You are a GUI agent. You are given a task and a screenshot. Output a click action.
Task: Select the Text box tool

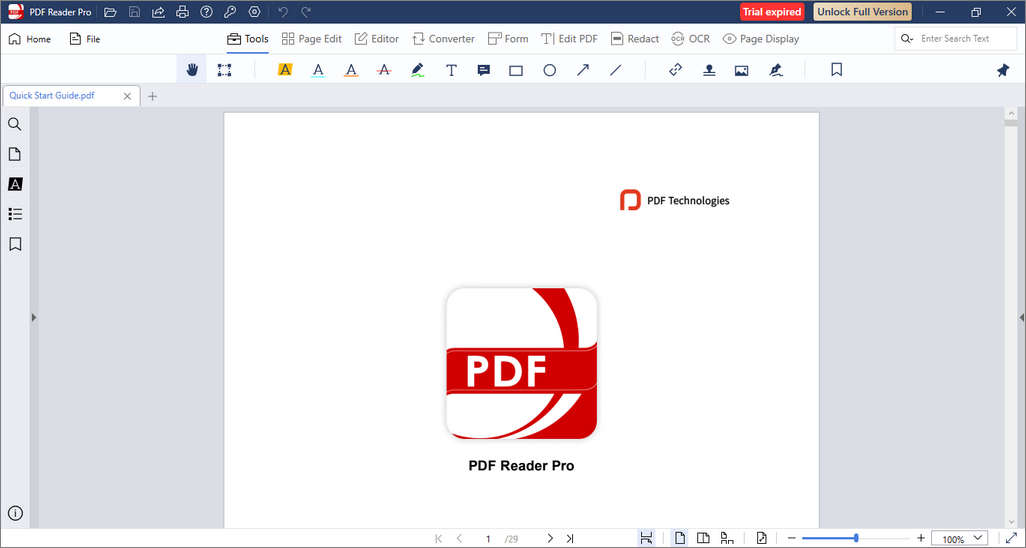tap(451, 70)
